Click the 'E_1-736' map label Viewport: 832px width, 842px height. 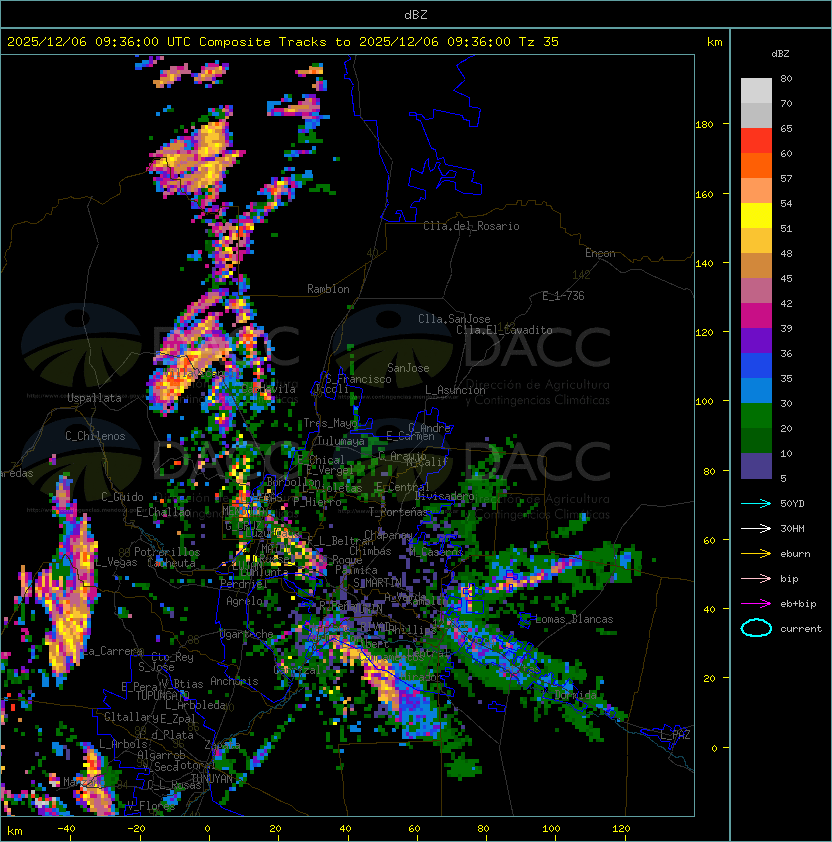563,296
